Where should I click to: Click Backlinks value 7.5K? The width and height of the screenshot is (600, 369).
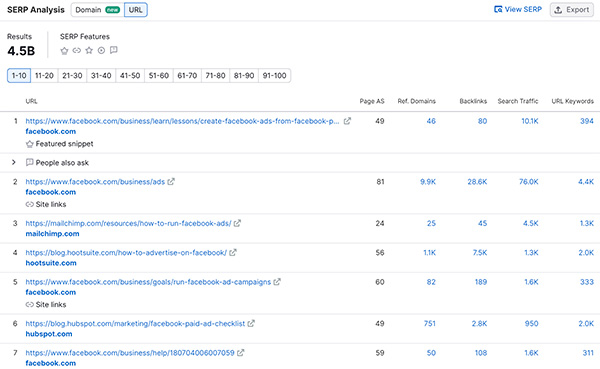pos(480,253)
